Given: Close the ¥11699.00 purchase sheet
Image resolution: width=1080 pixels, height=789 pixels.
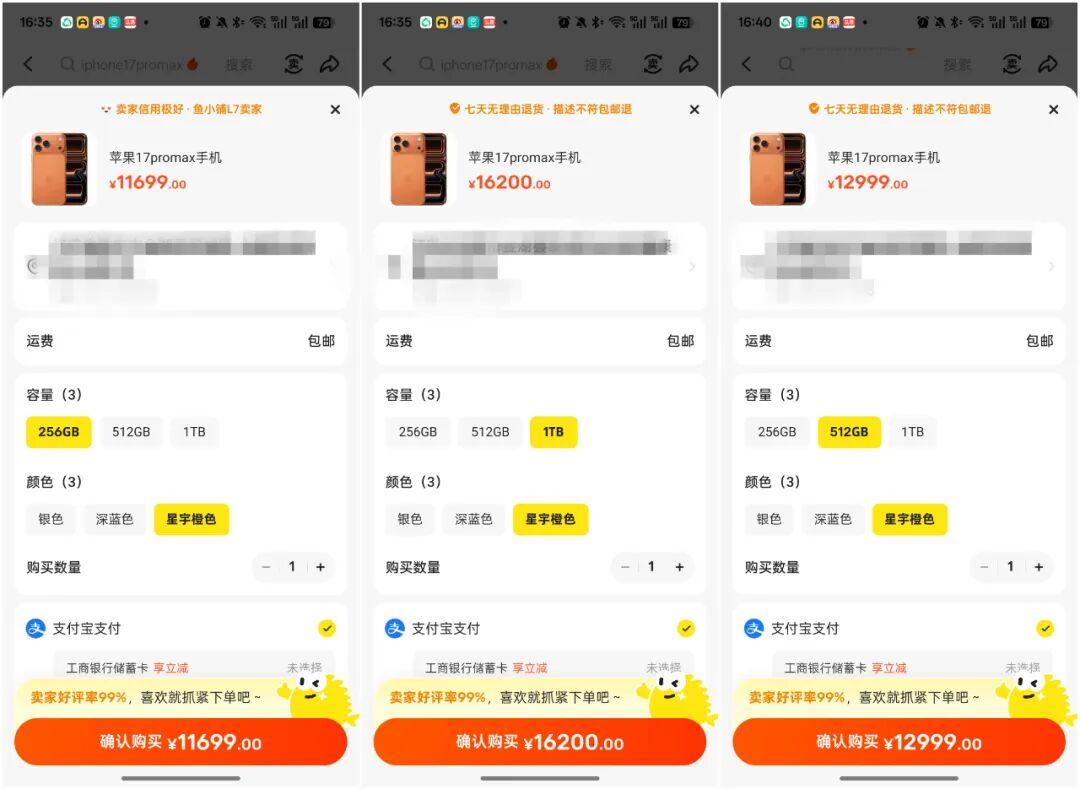Looking at the screenshot, I should click(x=335, y=109).
